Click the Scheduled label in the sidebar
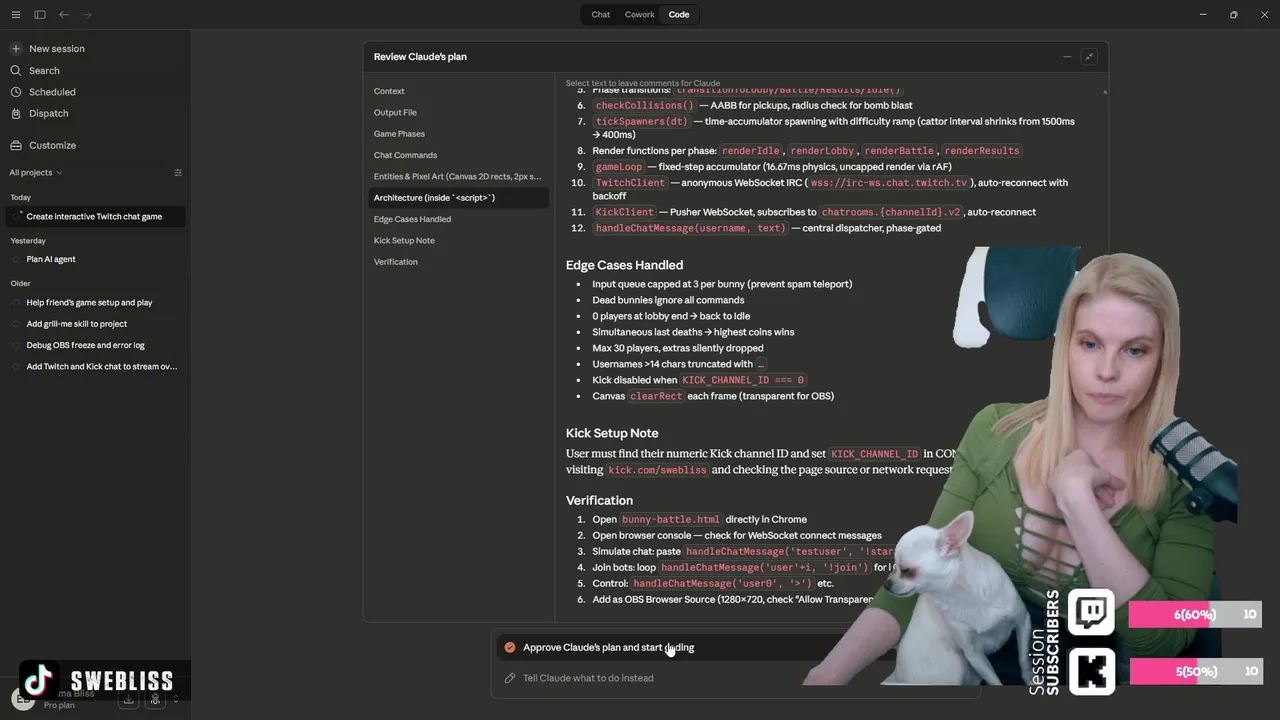The width and height of the screenshot is (1280, 720). point(52,92)
